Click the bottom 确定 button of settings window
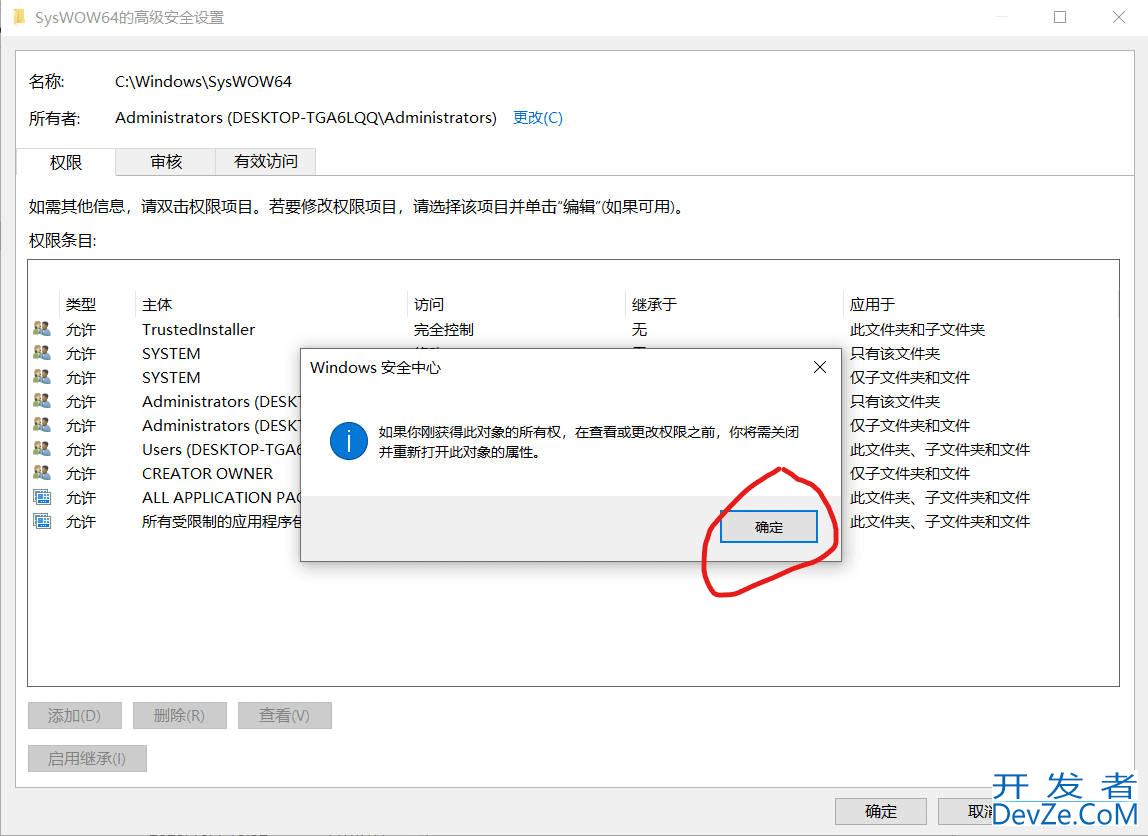The height and width of the screenshot is (836, 1148). 881,811
